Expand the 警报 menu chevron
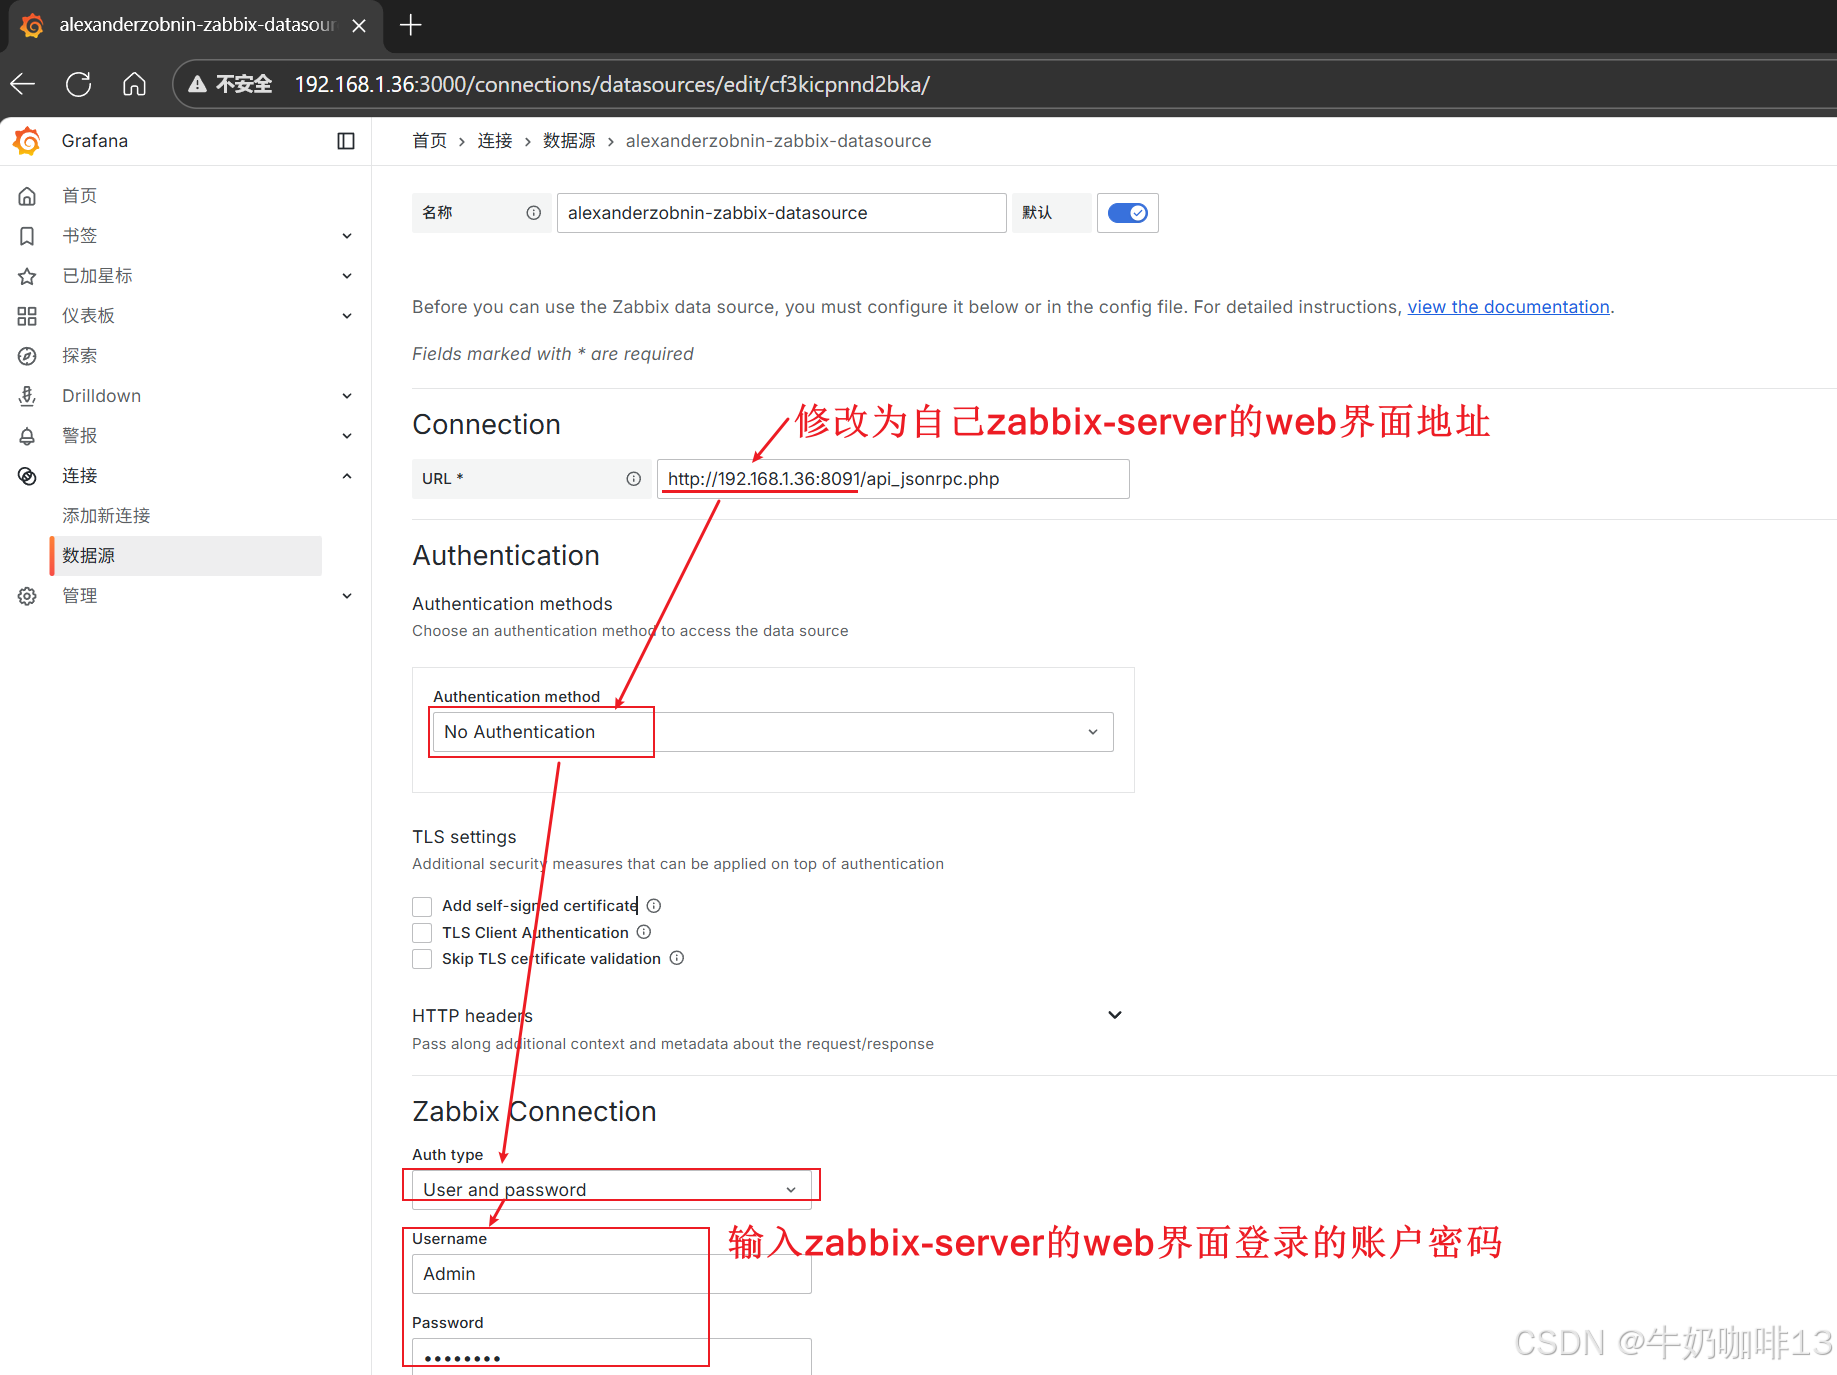Viewport: 1837px width, 1375px height. click(347, 436)
